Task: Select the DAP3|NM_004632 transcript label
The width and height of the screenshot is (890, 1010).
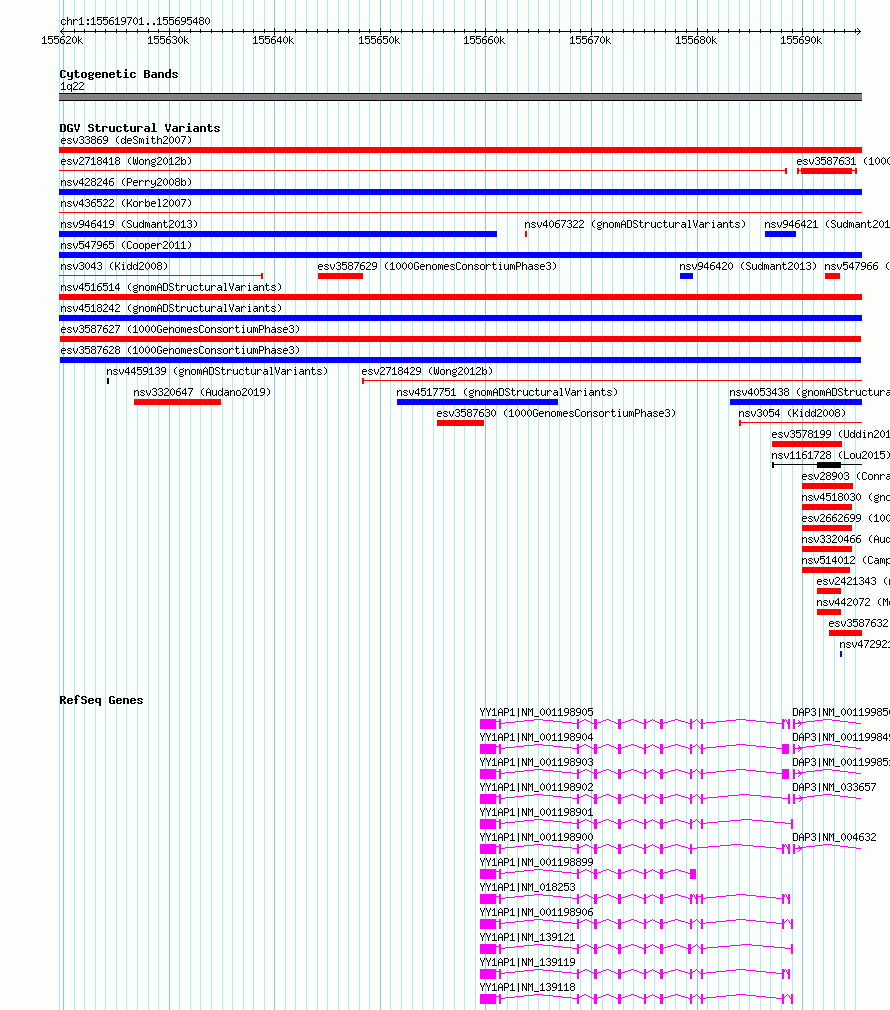Action: coord(834,837)
